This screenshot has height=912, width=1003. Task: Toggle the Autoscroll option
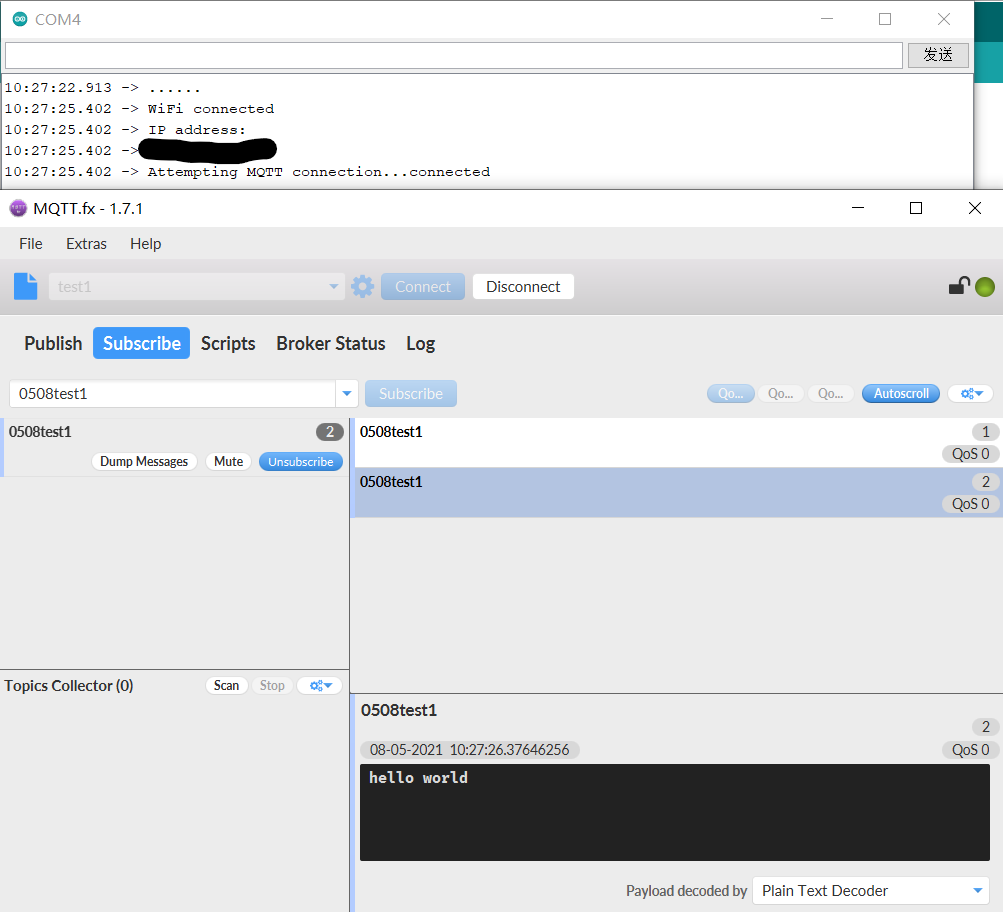(x=901, y=393)
